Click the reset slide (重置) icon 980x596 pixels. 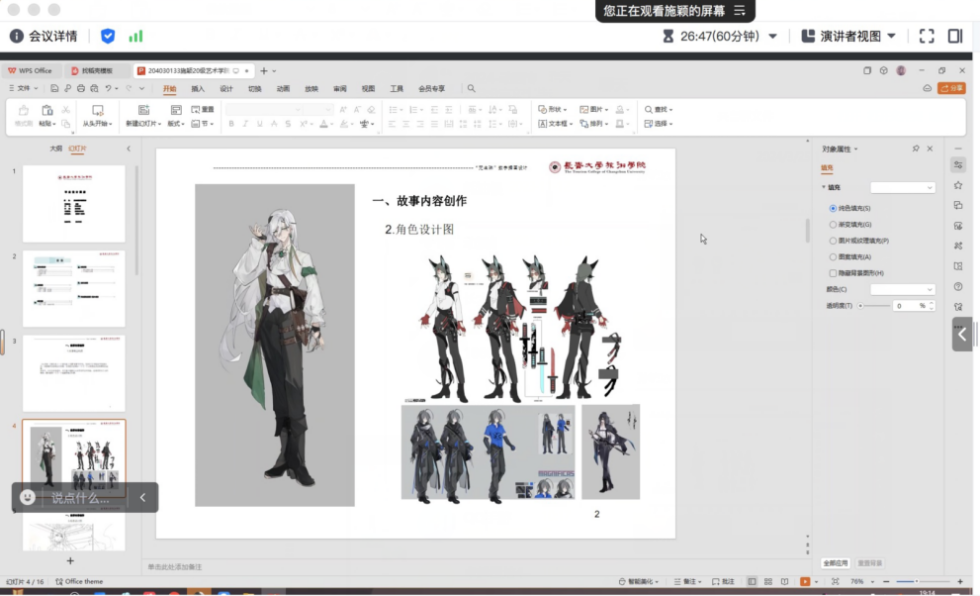pyautogui.click(x=202, y=109)
